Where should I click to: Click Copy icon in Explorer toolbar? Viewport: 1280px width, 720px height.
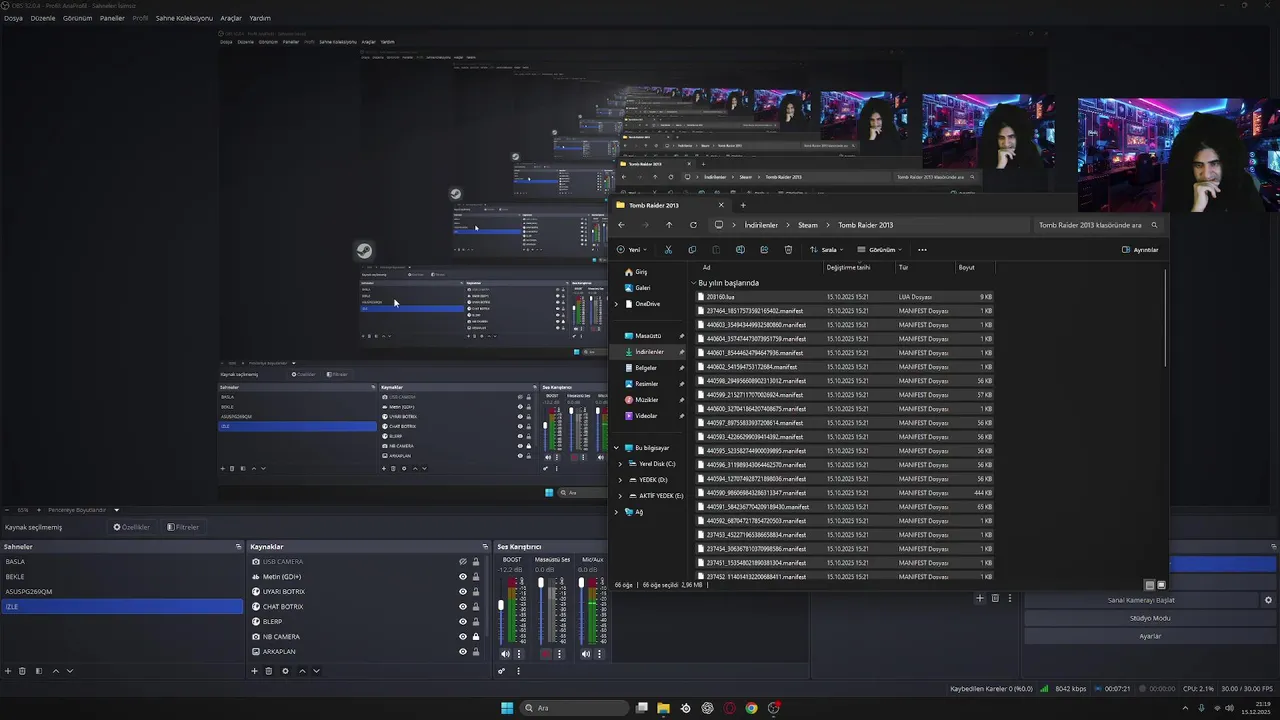pyautogui.click(x=692, y=250)
